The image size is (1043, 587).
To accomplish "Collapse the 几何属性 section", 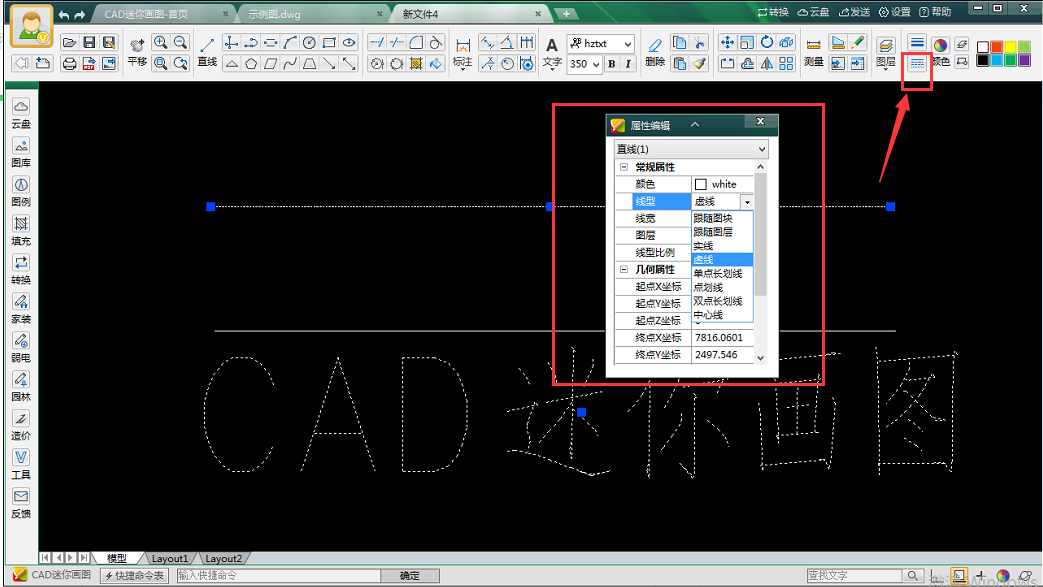I will pos(624,270).
